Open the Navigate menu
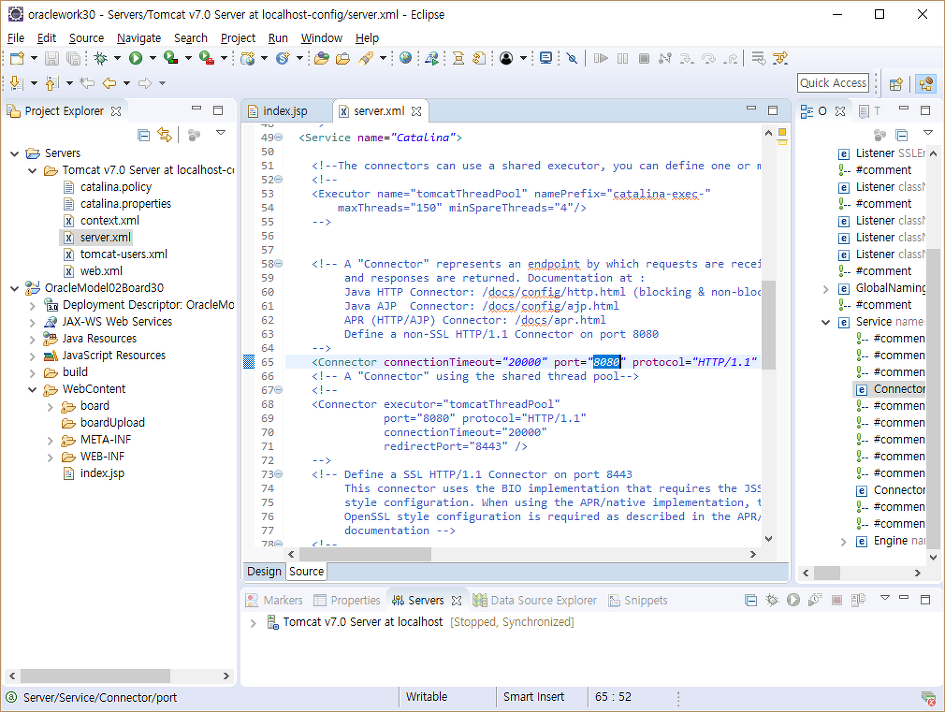The width and height of the screenshot is (945, 712). [x=139, y=38]
